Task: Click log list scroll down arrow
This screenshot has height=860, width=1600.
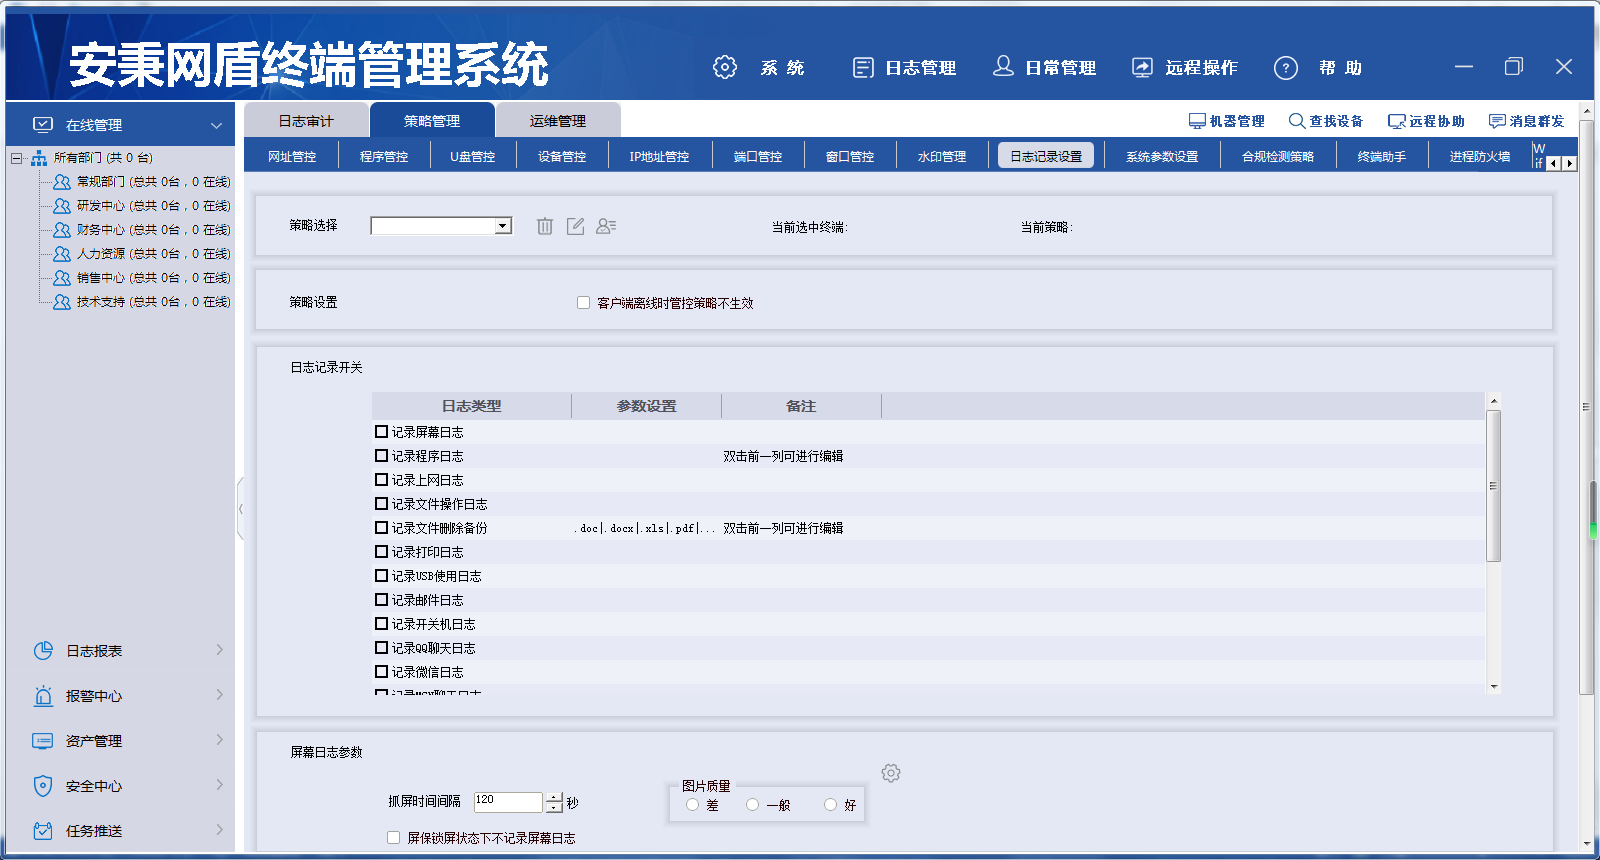Action: pos(1494,687)
